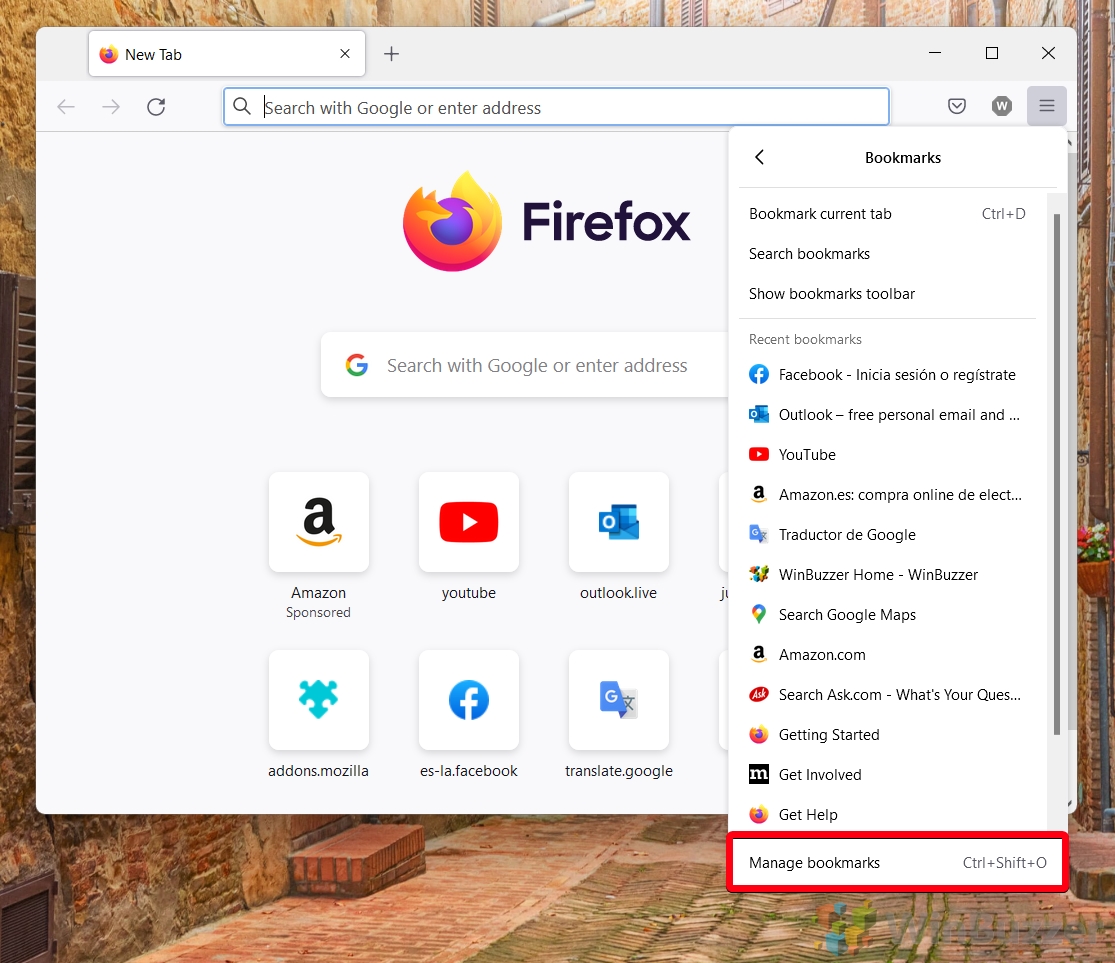Click the Save to Pocket icon
This screenshot has width=1115, height=963.
click(956, 106)
